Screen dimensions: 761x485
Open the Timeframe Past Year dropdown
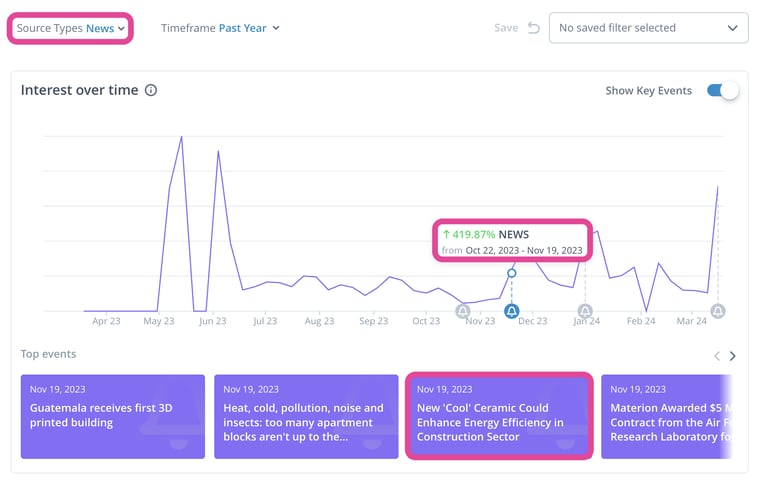point(220,28)
